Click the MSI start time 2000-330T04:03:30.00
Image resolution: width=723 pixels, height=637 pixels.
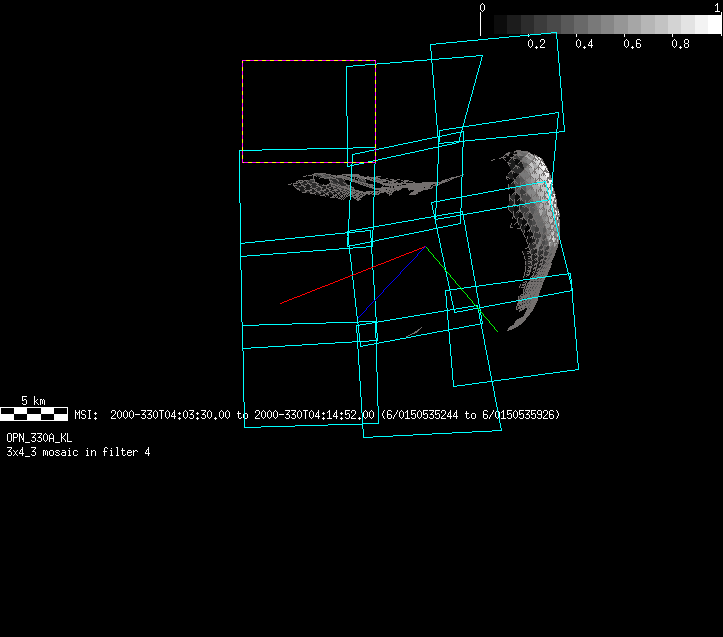pos(170,414)
